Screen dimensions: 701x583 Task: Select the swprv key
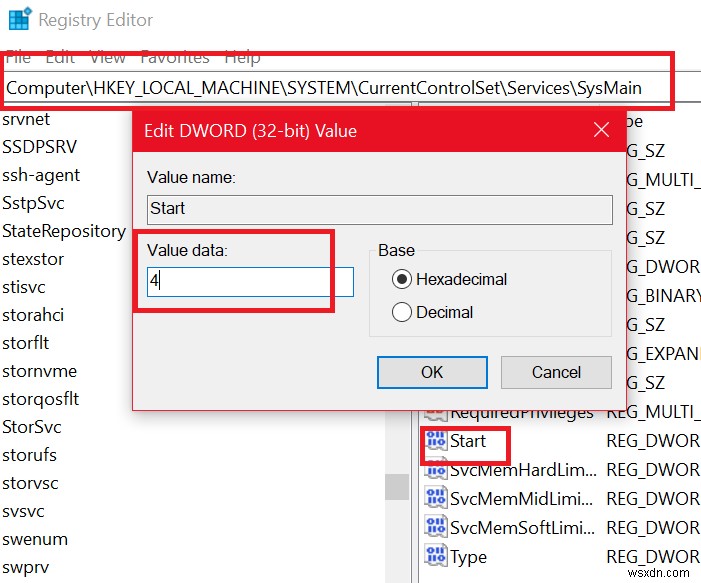(25, 567)
